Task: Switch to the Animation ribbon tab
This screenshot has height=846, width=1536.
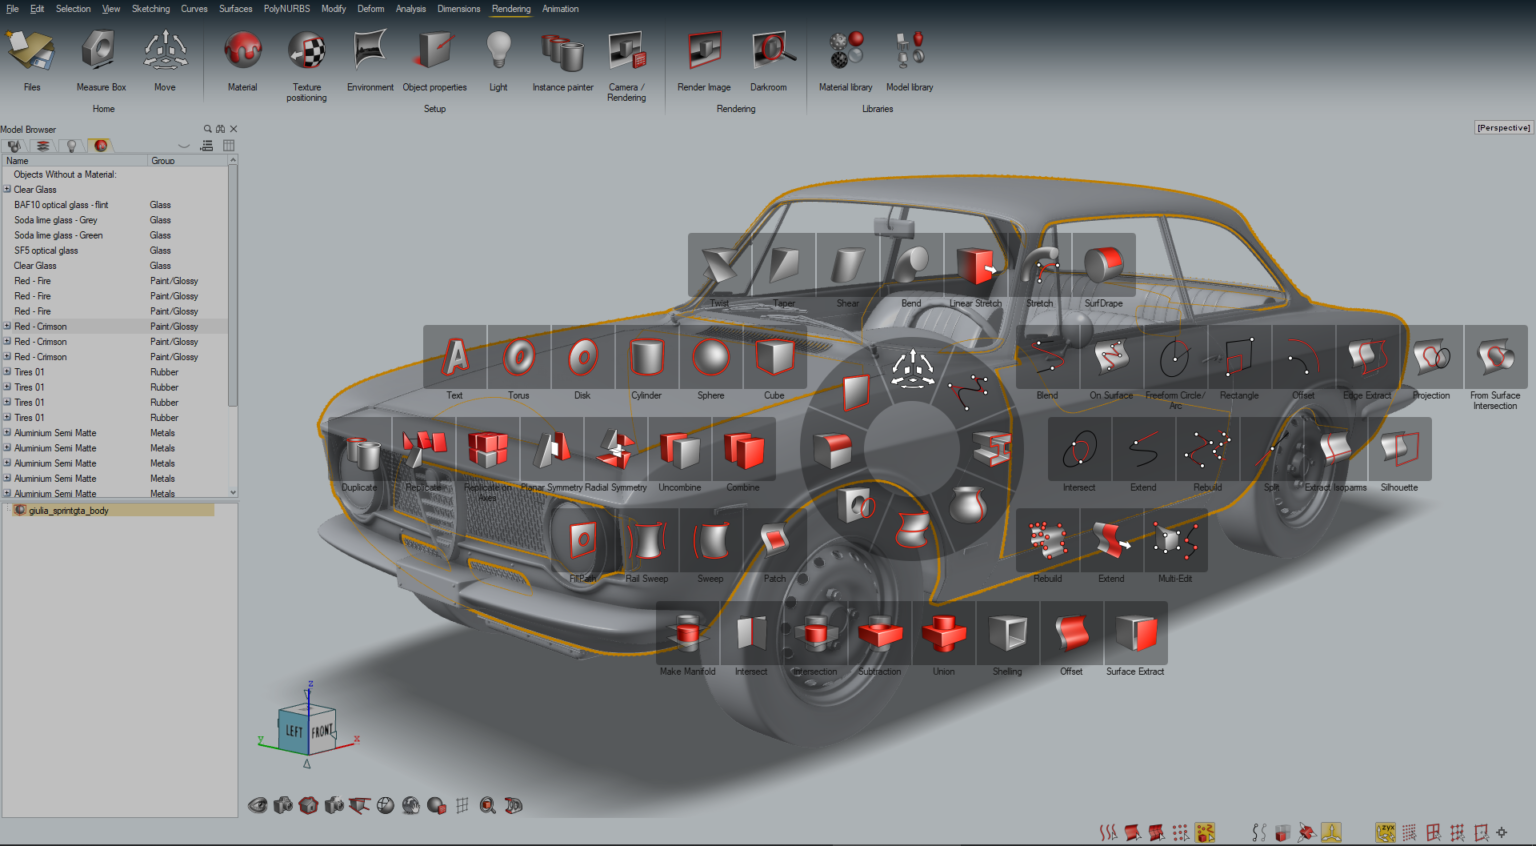Action: 560,9
